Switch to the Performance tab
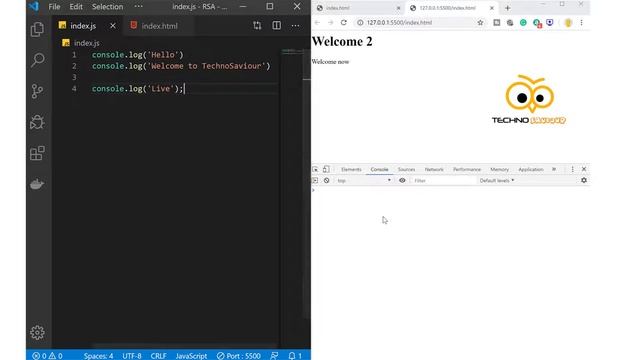The width and height of the screenshot is (640, 360). pyautogui.click(x=467, y=169)
